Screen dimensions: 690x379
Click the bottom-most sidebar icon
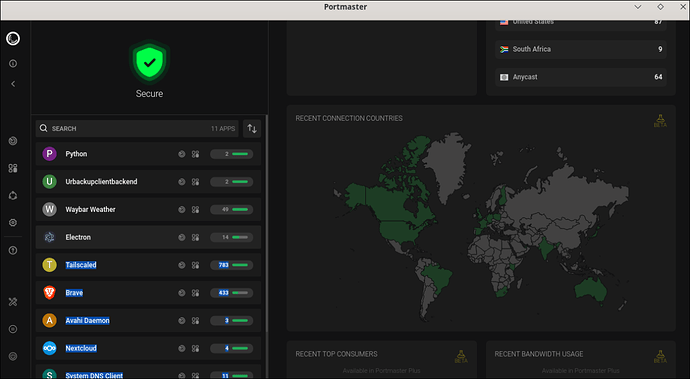(13, 357)
